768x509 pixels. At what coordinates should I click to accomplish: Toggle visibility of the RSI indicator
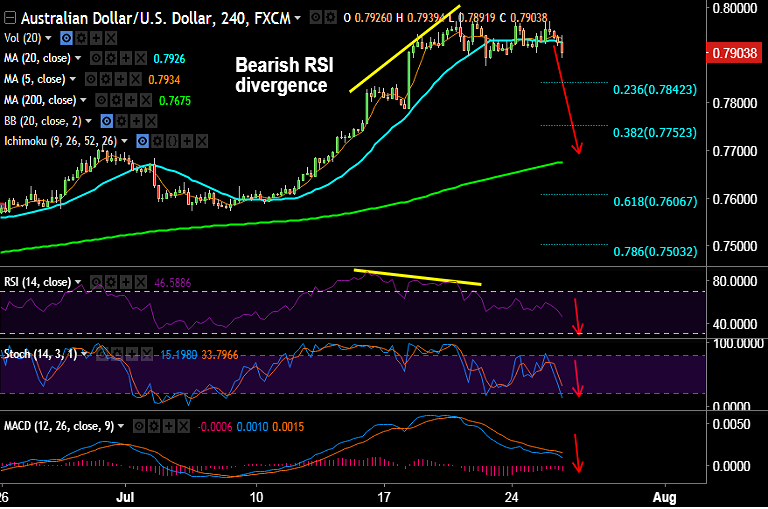96,282
